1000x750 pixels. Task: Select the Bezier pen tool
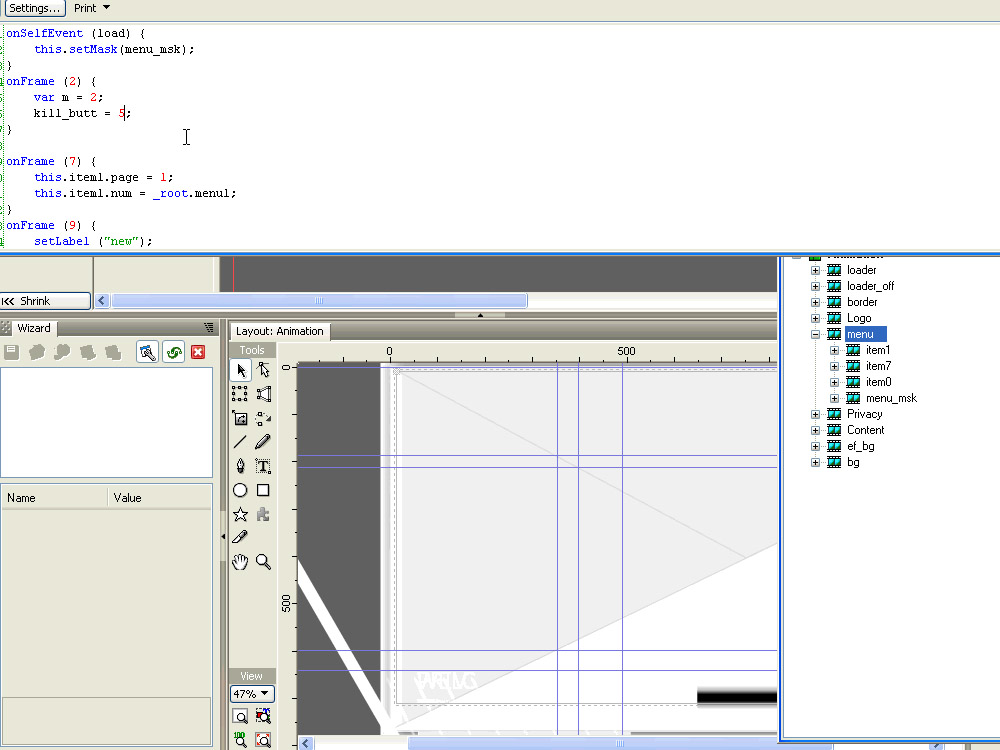(240, 466)
